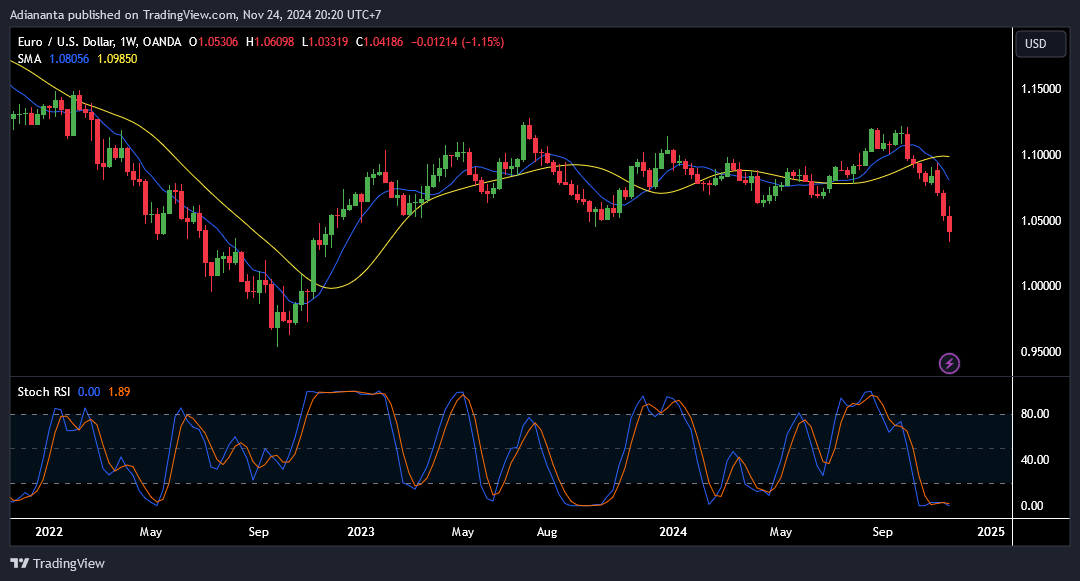Viewport: 1080px width, 581px height.
Task: Click the Stoch RSI blue value 0.00
Action: point(89,392)
